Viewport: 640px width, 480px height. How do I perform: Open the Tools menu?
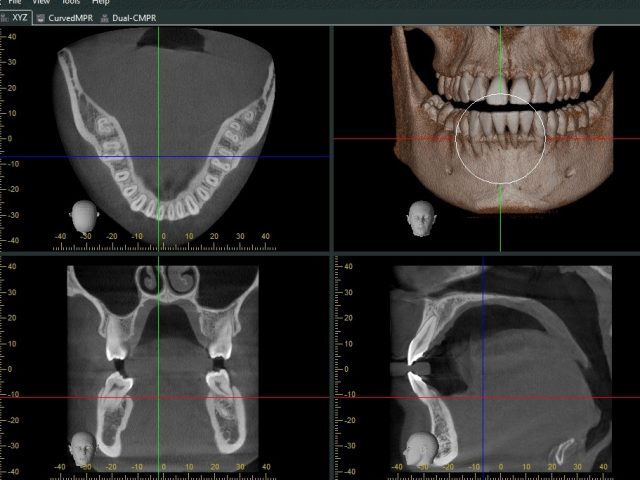click(x=71, y=2)
